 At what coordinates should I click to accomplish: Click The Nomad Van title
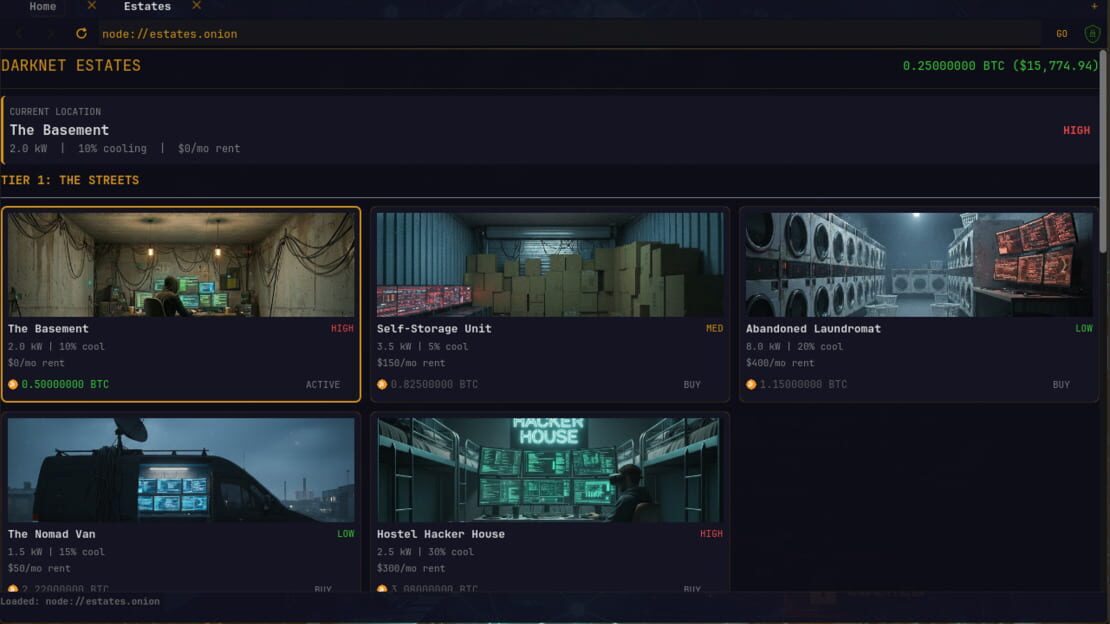(52, 534)
